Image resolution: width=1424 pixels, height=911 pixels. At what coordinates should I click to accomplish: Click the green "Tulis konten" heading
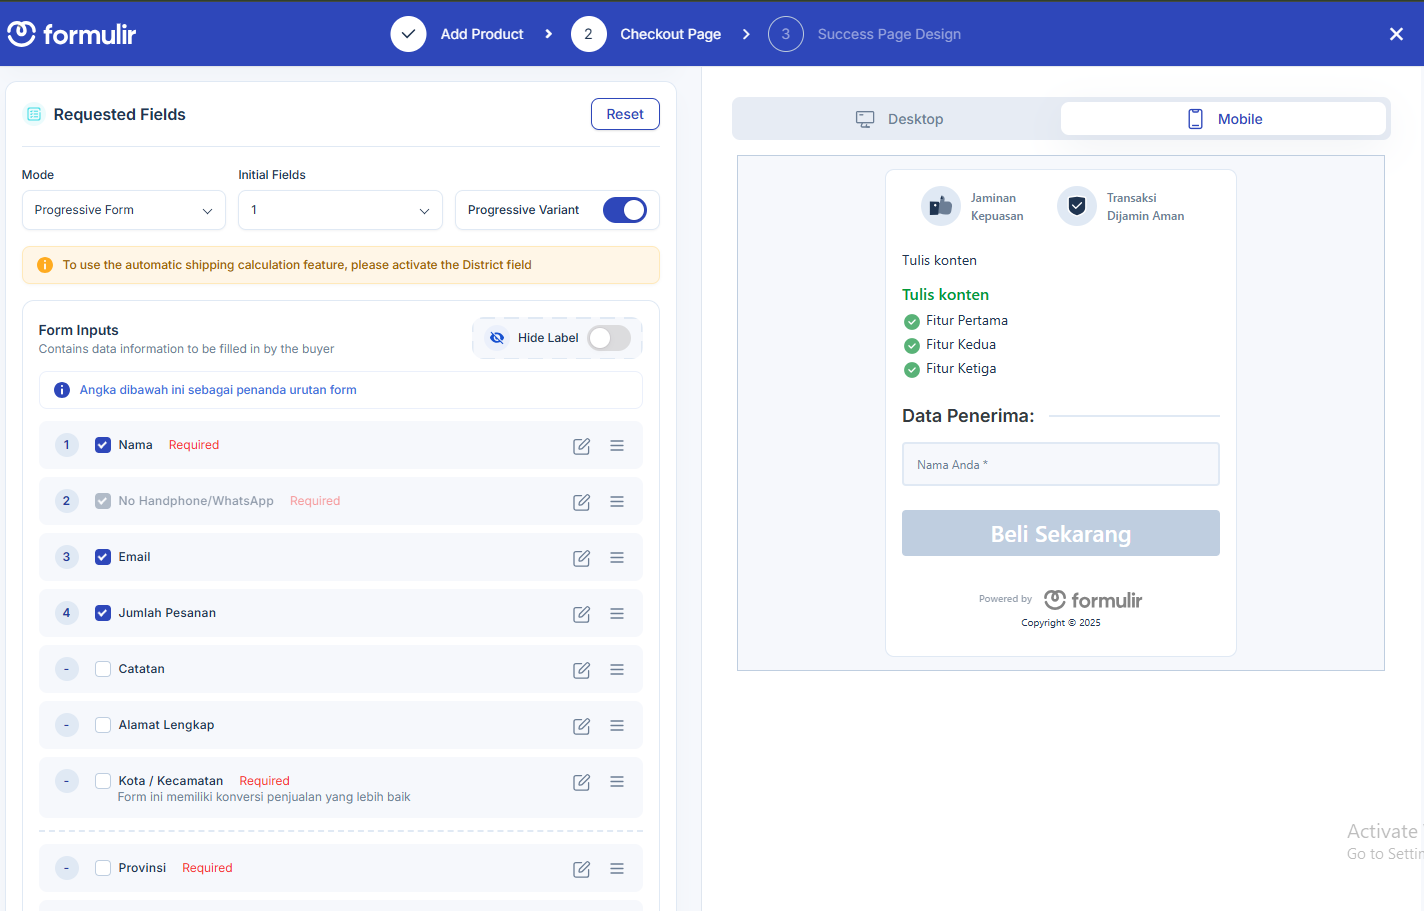[945, 295]
